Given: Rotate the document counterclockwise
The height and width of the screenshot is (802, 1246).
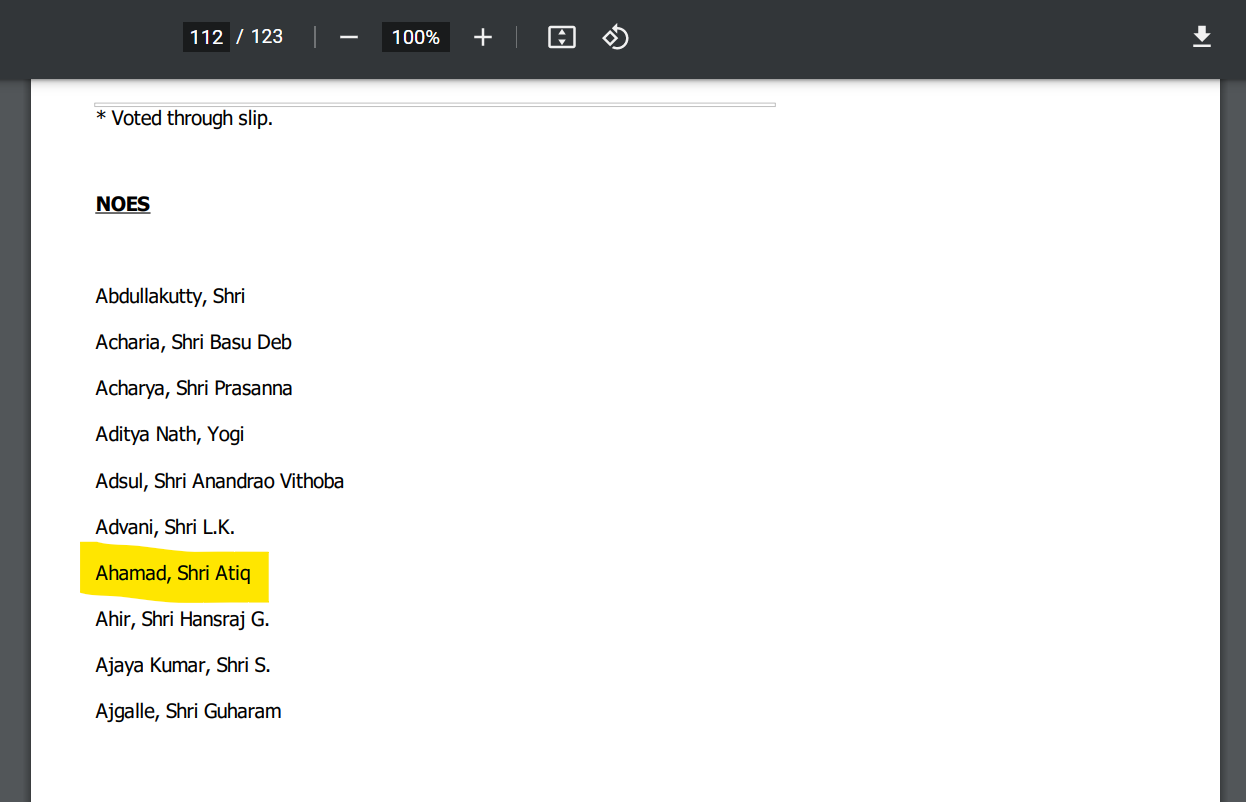Looking at the screenshot, I should click(x=615, y=37).
